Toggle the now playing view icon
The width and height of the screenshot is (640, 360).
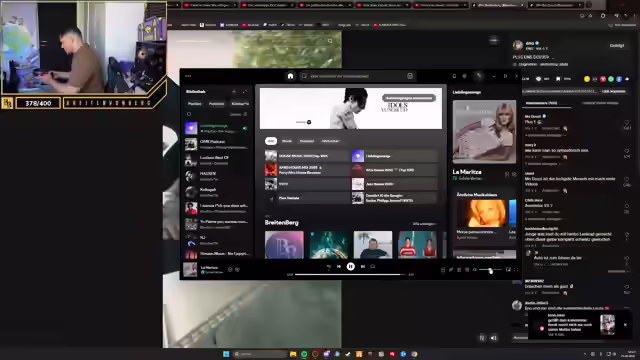click(x=443, y=270)
